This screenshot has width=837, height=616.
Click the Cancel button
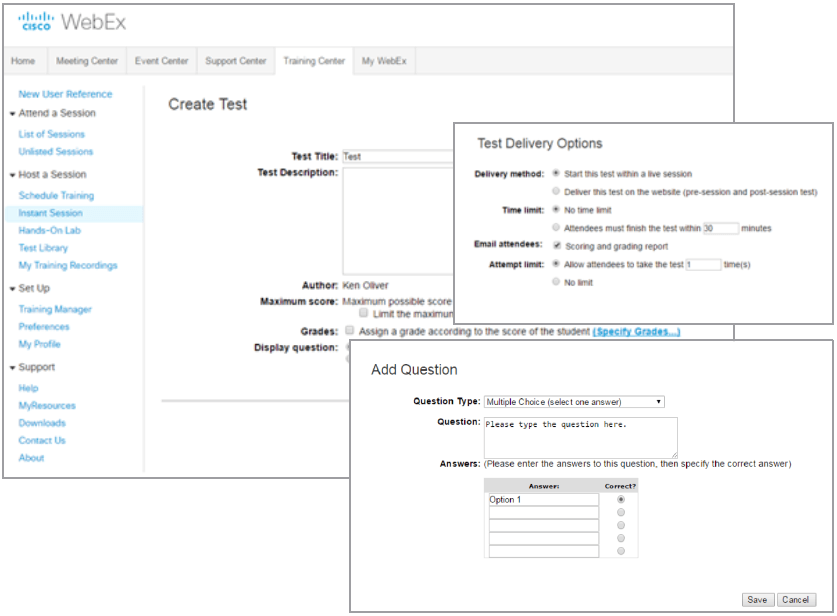[x=797, y=600]
